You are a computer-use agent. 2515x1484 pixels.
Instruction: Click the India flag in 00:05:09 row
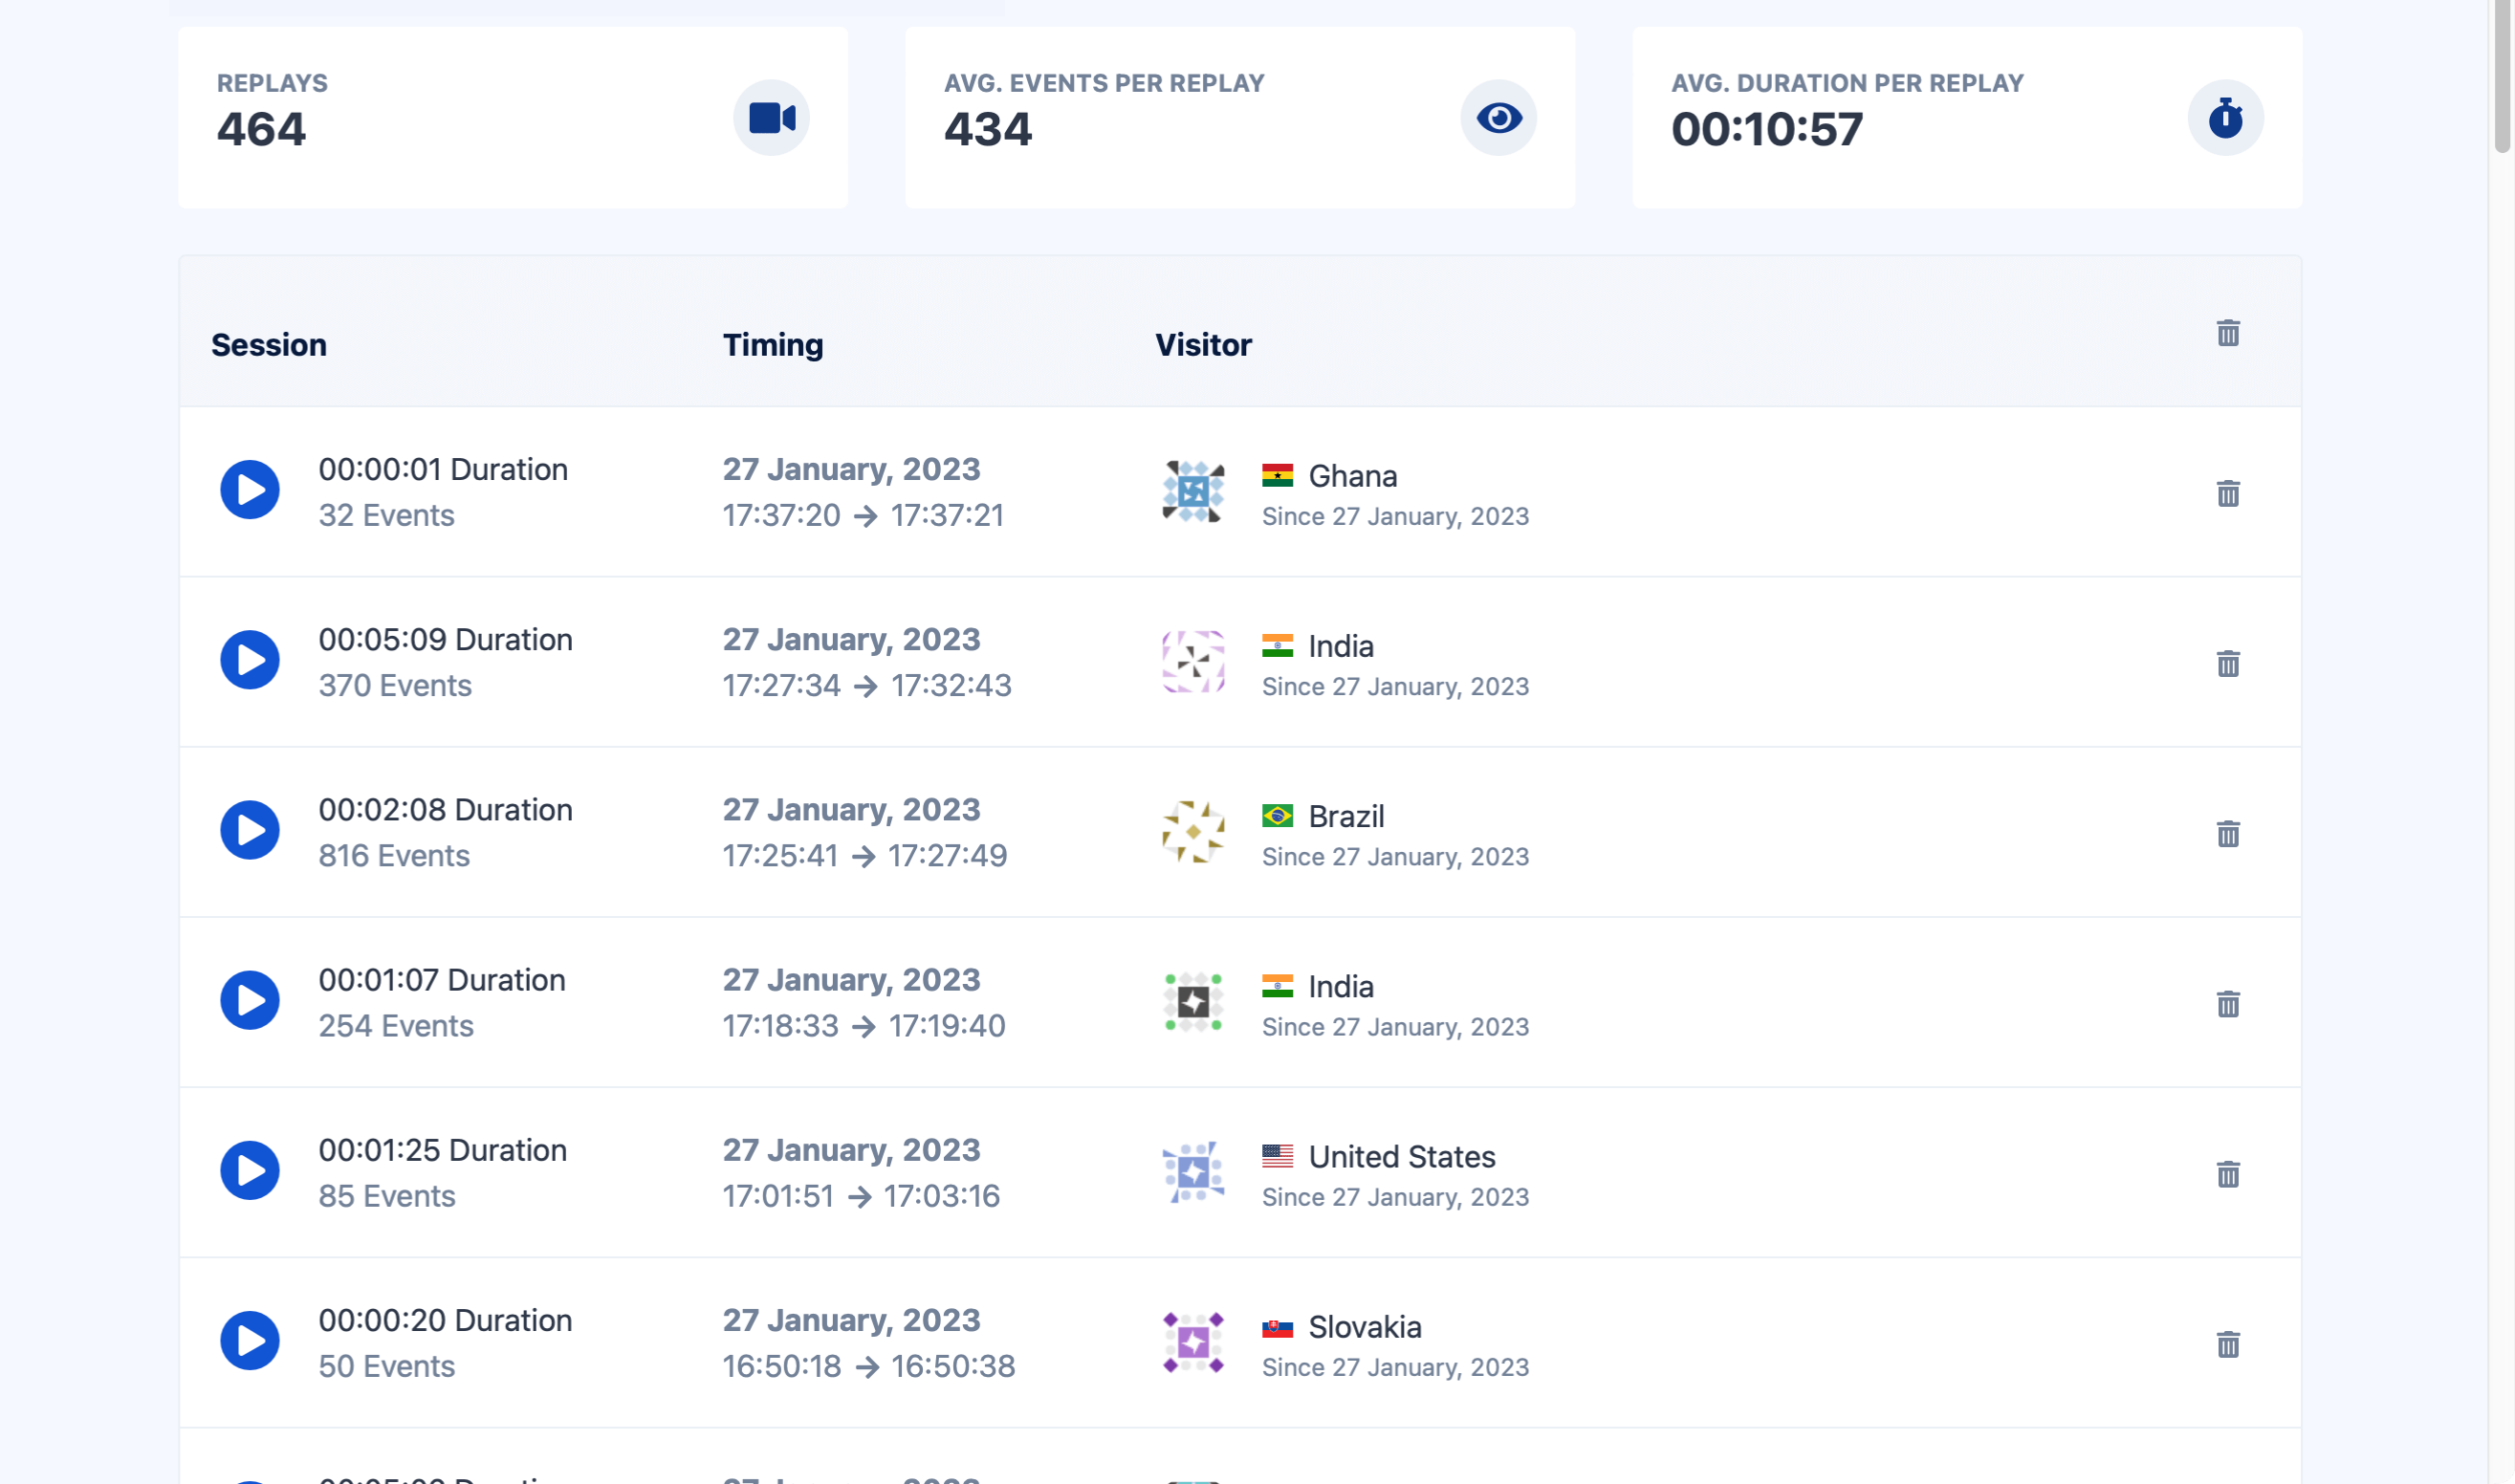pyautogui.click(x=1277, y=645)
